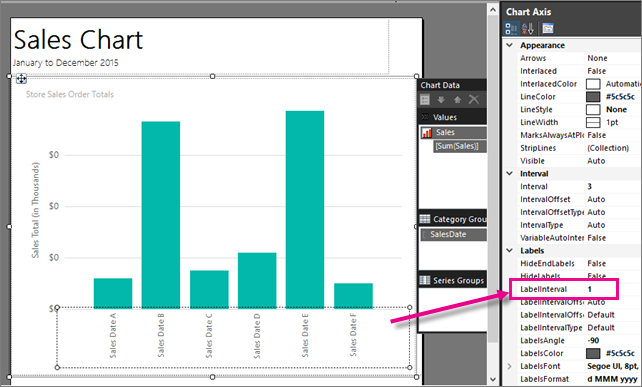
Task: Click the Values sigma icon
Action: pyautogui.click(x=425, y=117)
